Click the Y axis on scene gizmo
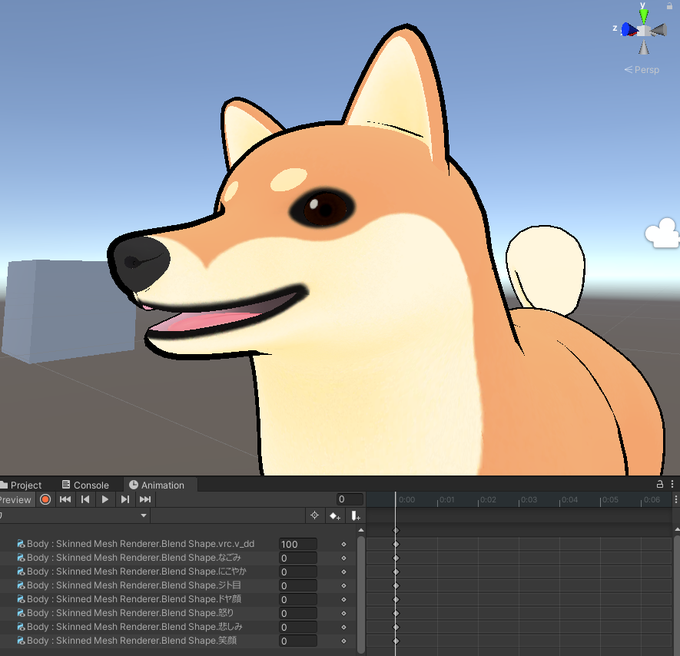 [x=644, y=15]
